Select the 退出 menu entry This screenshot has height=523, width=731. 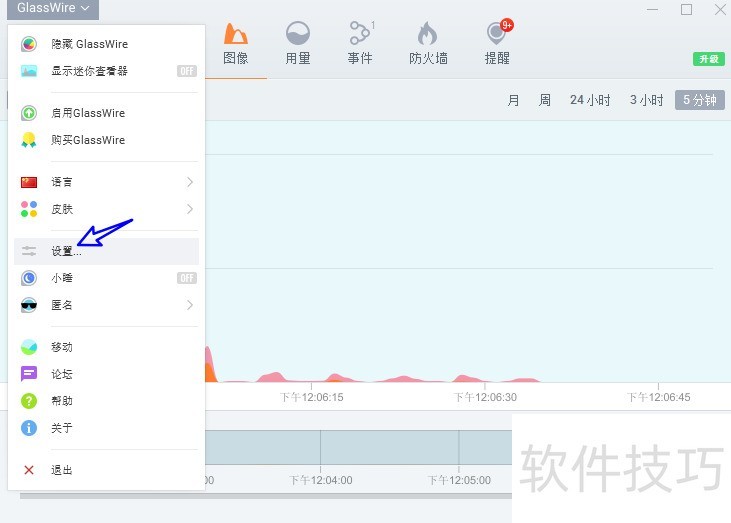coord(106,470)
